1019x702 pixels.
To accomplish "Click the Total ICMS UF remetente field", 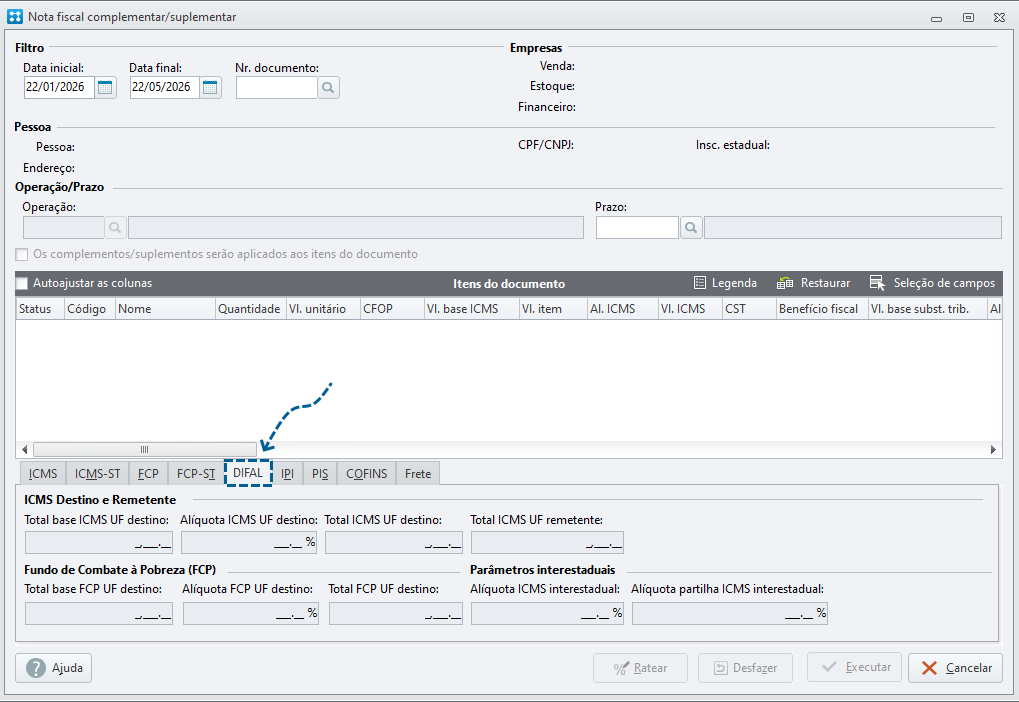I will click(x=547, y=542).
